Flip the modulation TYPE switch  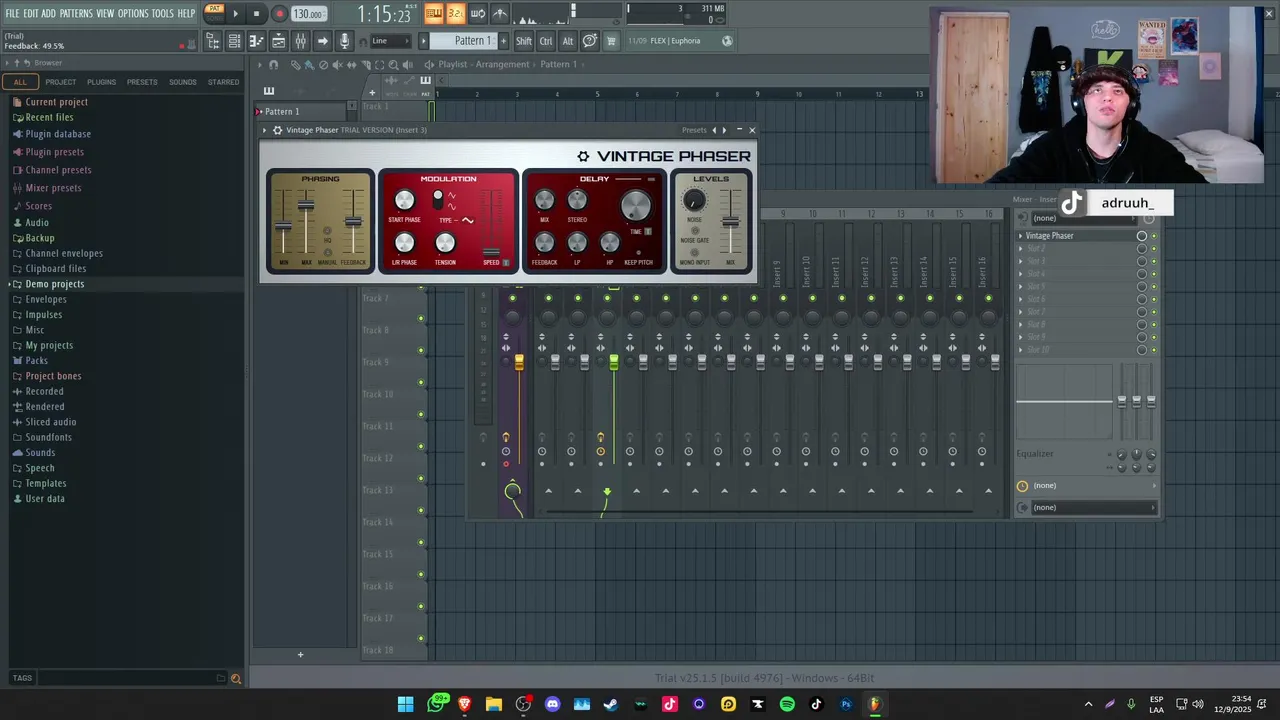coord(438,199)
